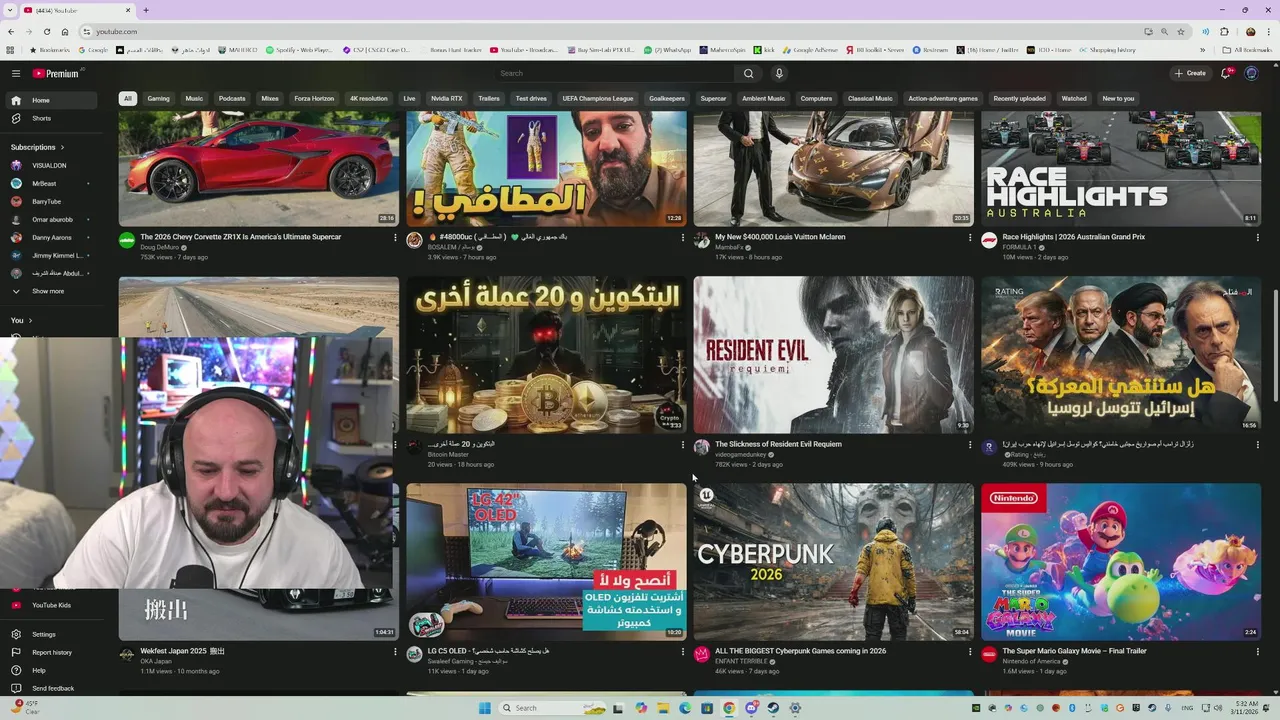This screenshot has width=1280, height=720.
Task: Click Nintendo of America channel avatar
Action: pyautogui.click(x=989, y=654)
